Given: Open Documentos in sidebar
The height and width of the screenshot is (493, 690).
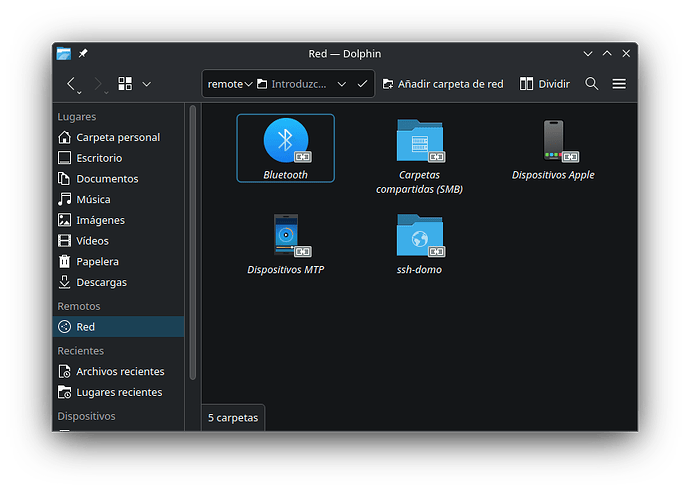Looking at the screenshot, I should coord(118,179).
